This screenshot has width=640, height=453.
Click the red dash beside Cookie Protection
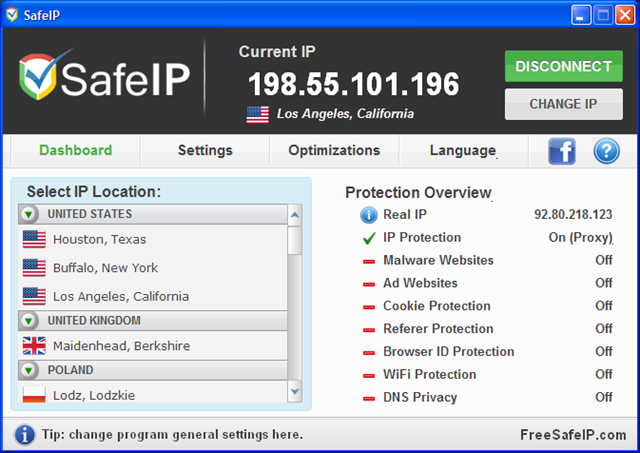(x=369, y=307)
